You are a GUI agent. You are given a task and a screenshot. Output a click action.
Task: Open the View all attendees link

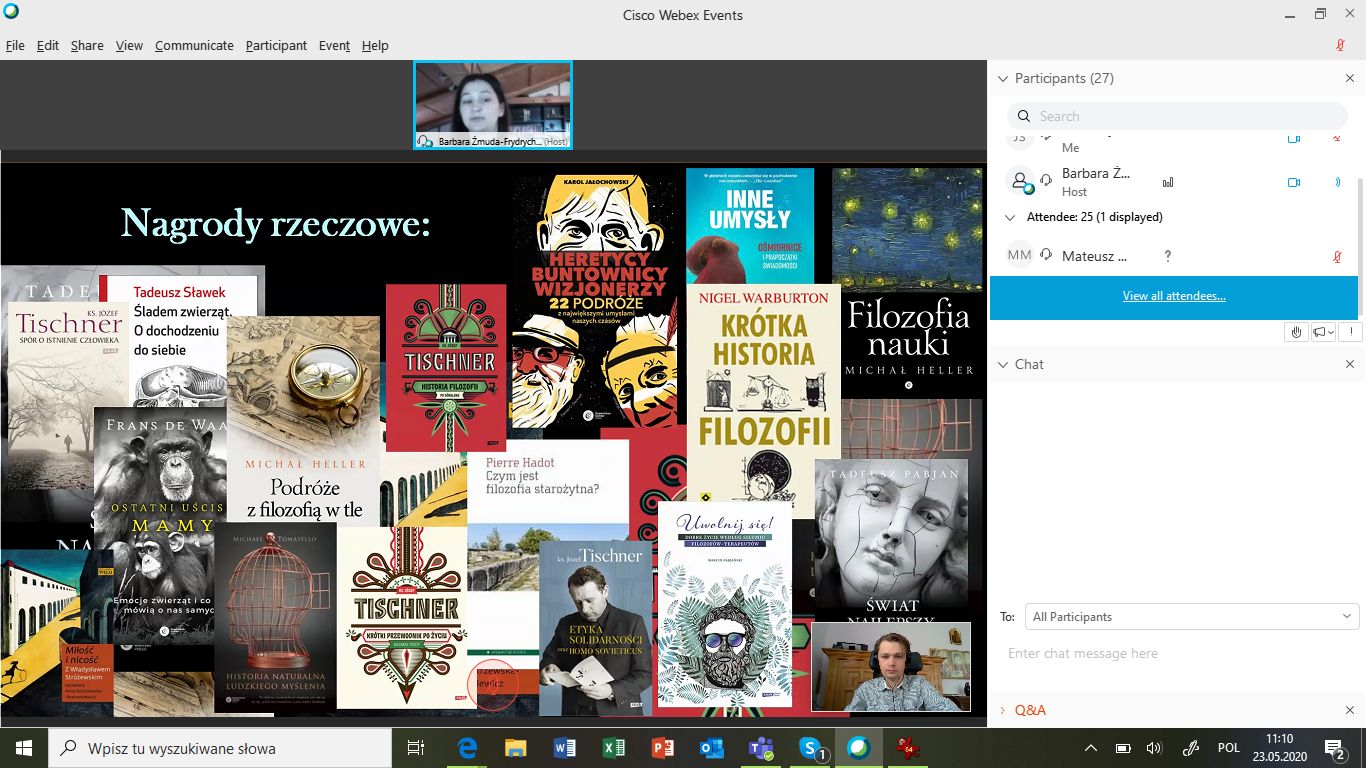(x=1174, y=296)
